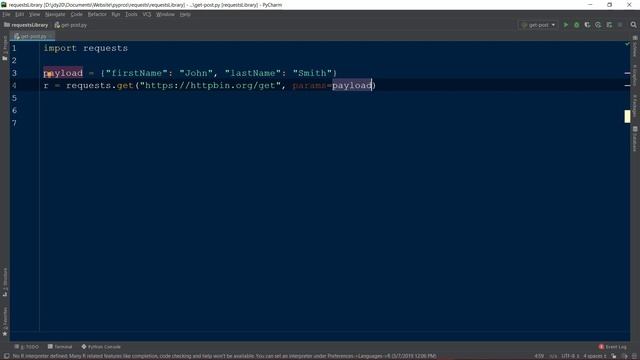640x360 pixels.
Task: Open the Favorites tool window stripe
Action: coord(5,322)
